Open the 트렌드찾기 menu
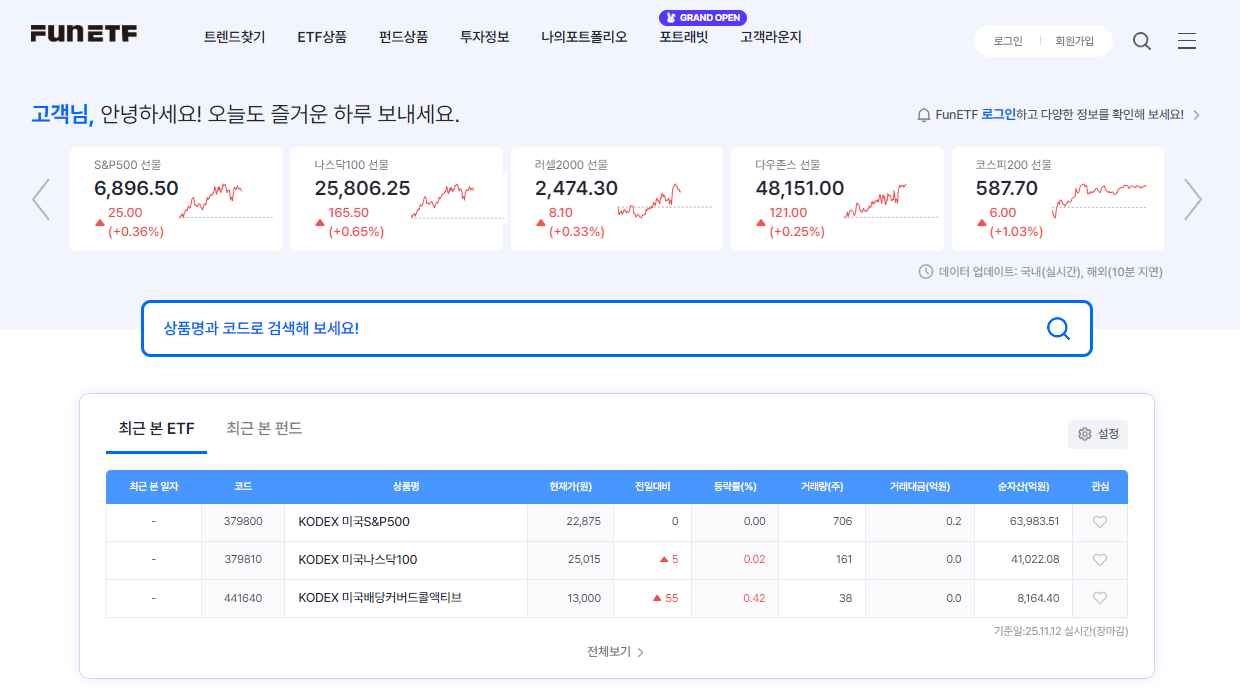Image resolution: width=1240 pixels, height=693 pixels. click(x=234, y=37)
